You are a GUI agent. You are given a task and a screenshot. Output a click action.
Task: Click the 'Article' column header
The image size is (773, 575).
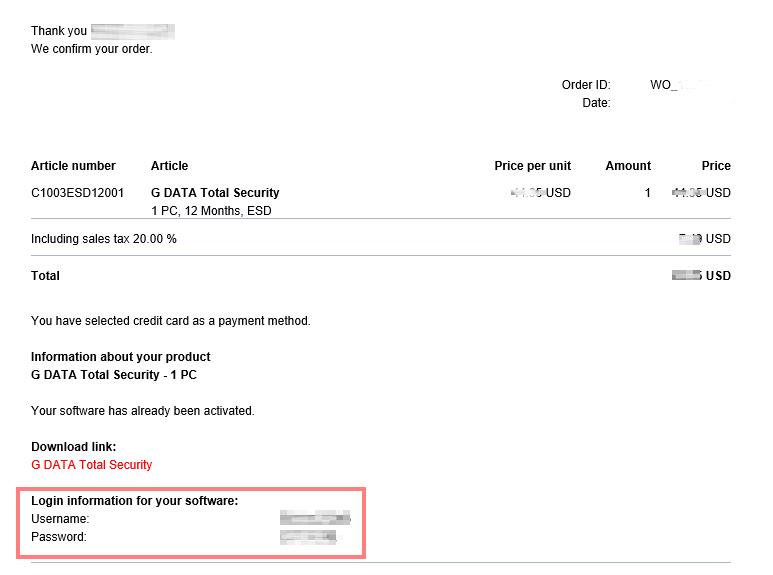[x=169, y=166]
